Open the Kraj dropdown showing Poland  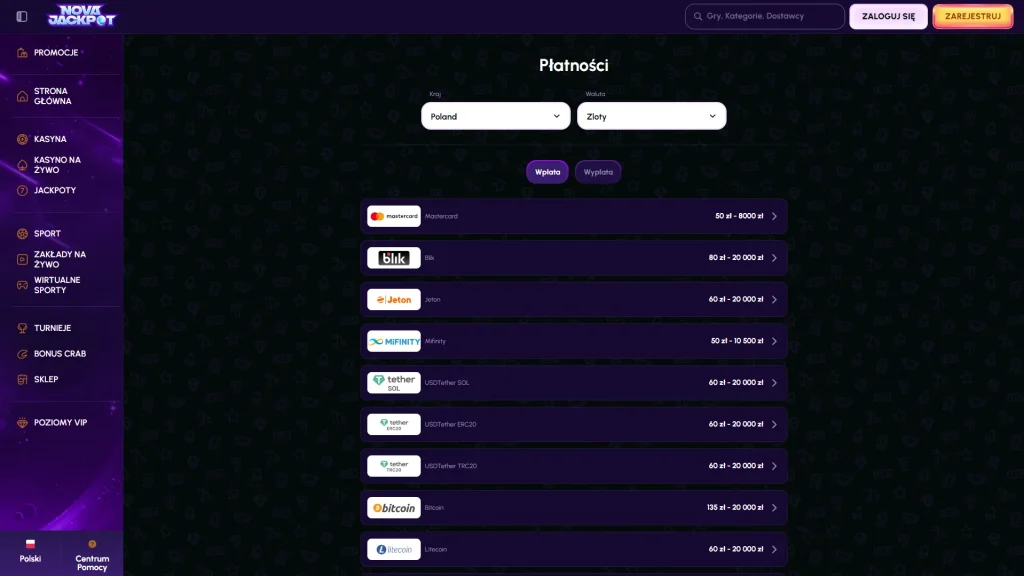point(496,116)
